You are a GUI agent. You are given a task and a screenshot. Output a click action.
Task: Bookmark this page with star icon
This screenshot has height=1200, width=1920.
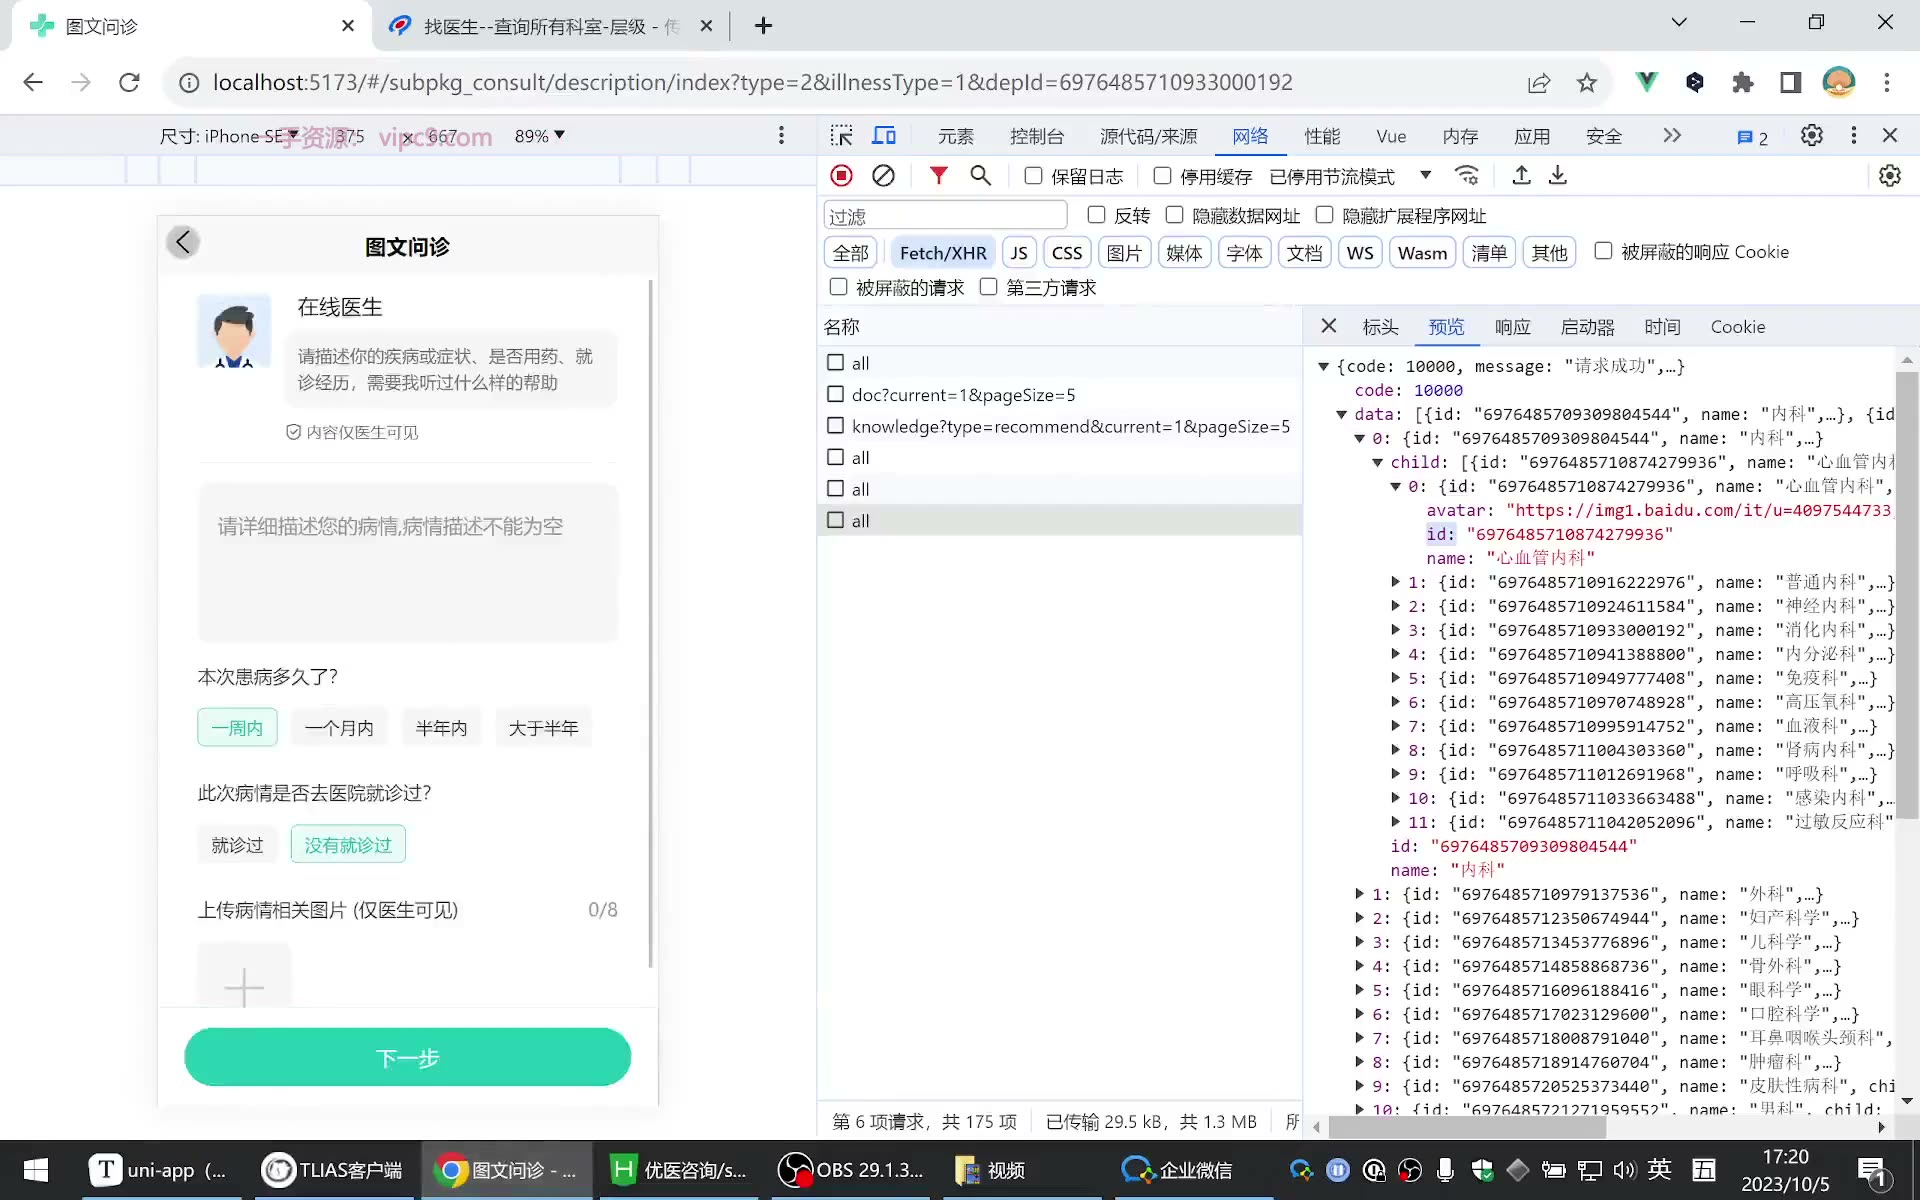pyautogui.click(x=1586, y=83)
